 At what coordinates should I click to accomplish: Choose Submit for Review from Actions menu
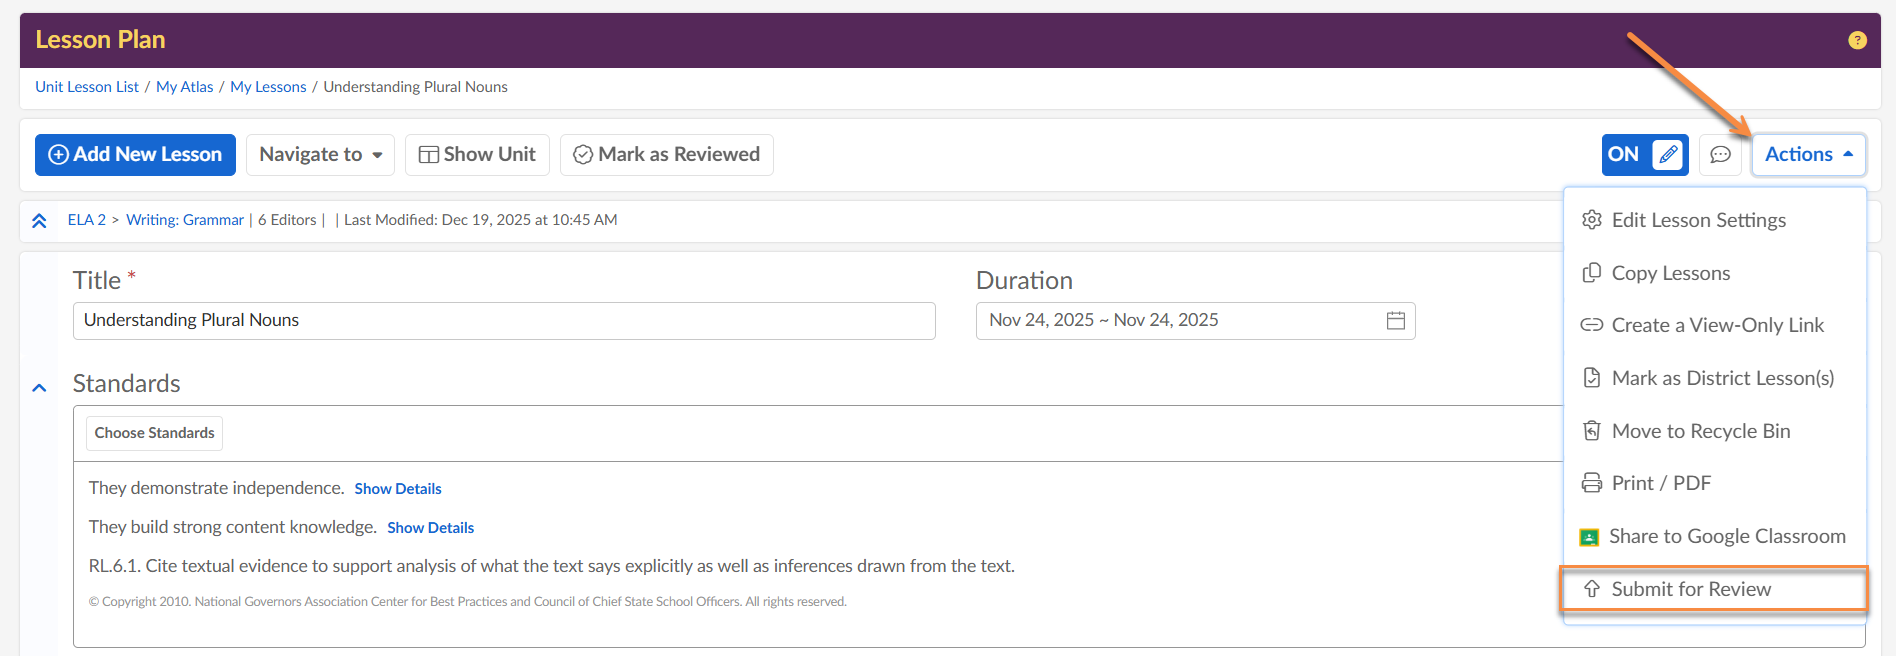[1690, 589]
